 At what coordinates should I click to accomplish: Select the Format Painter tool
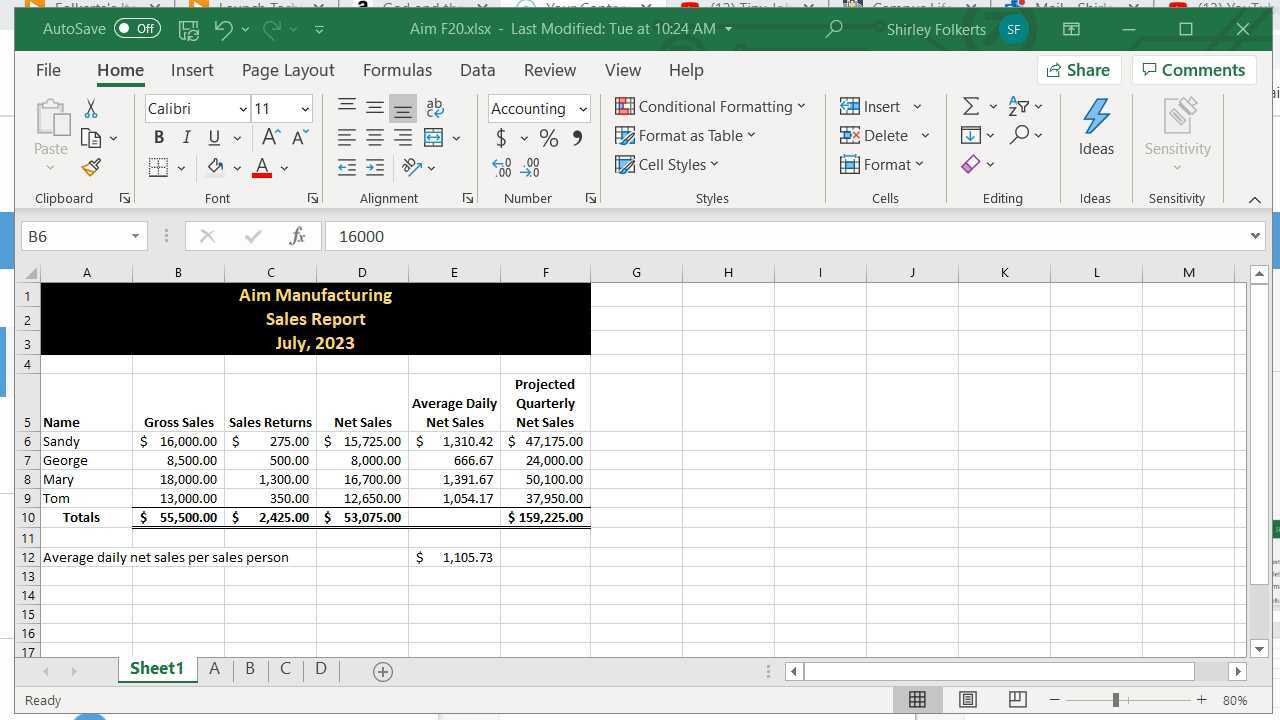91,167
